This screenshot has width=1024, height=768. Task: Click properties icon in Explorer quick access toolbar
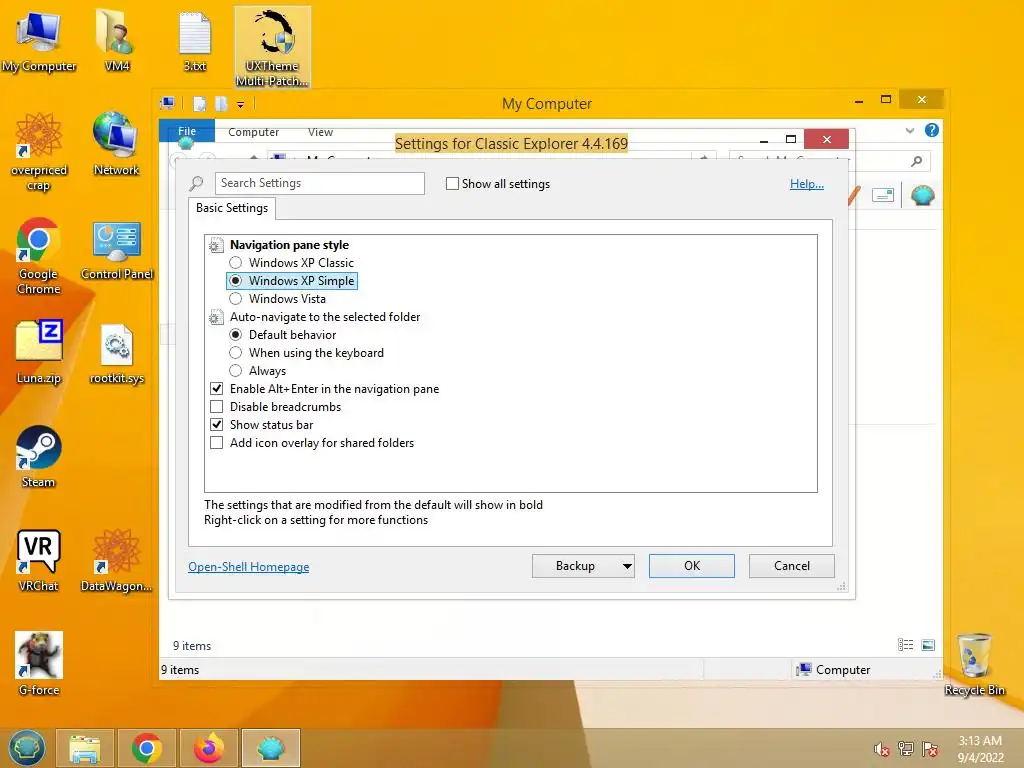[200, 104]
